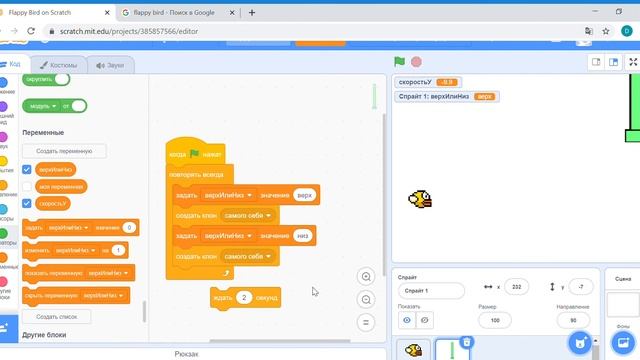Click the workspace horizontal scrollbar
This screenshot has width=640, height=360.
coord(280,341)
